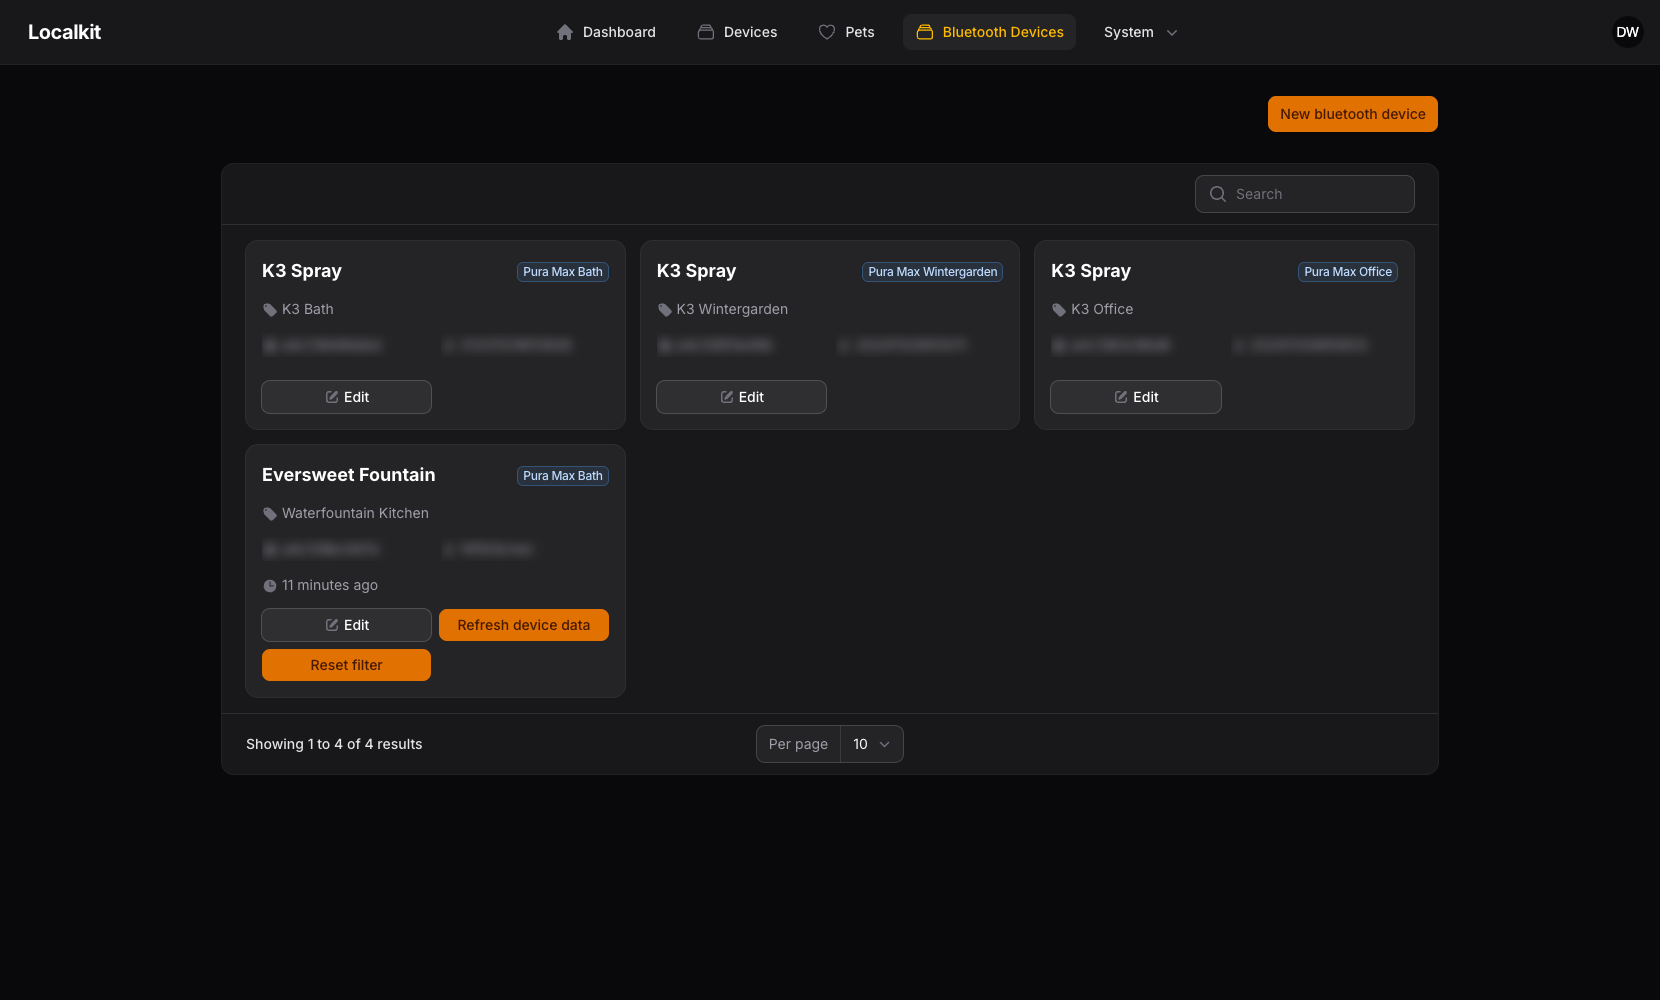Click the chevron next to System

click(x=1172, y=33)
